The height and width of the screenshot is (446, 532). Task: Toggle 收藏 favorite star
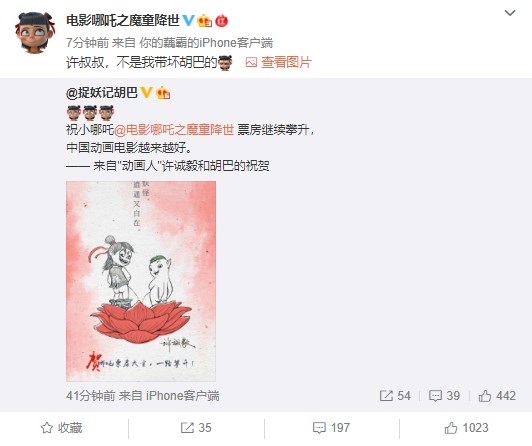pyautogui.click(x=61, y=428)
